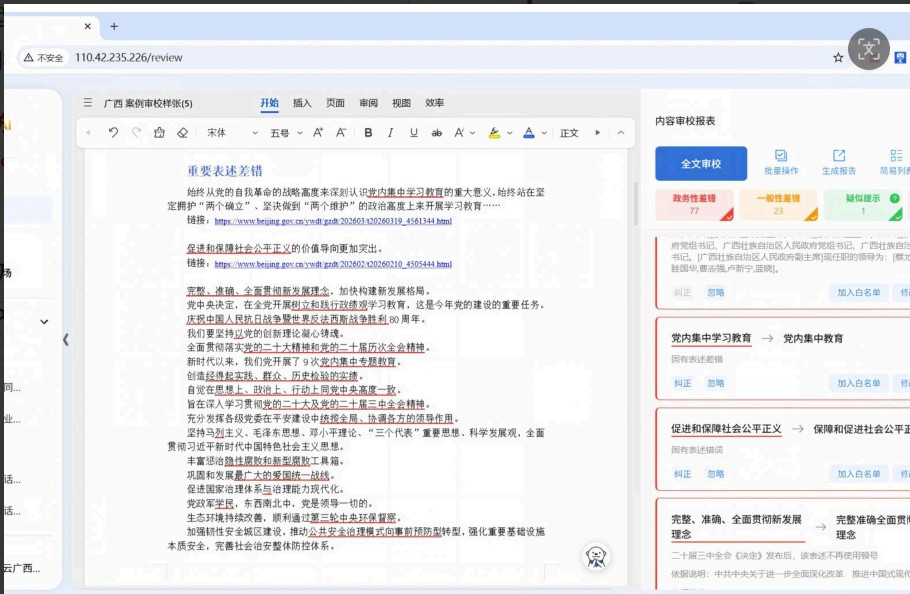Click the 完整、准确、全面贯彻新发展理念 term in the card

pyautogui.click(x=736, y=526)
